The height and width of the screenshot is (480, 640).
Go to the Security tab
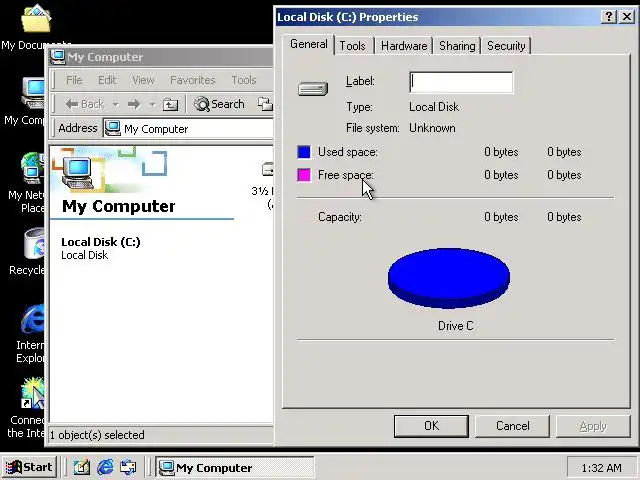pos(506,46)
